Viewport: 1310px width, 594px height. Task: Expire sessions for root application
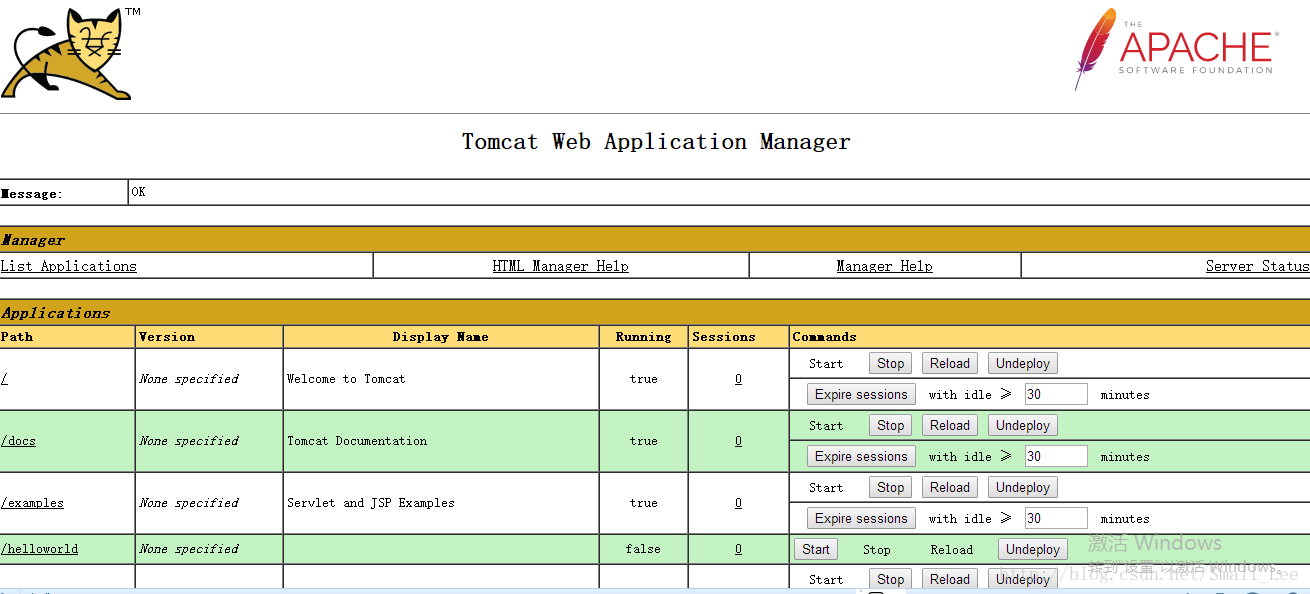pyautogui.click(x=861, y=395)
